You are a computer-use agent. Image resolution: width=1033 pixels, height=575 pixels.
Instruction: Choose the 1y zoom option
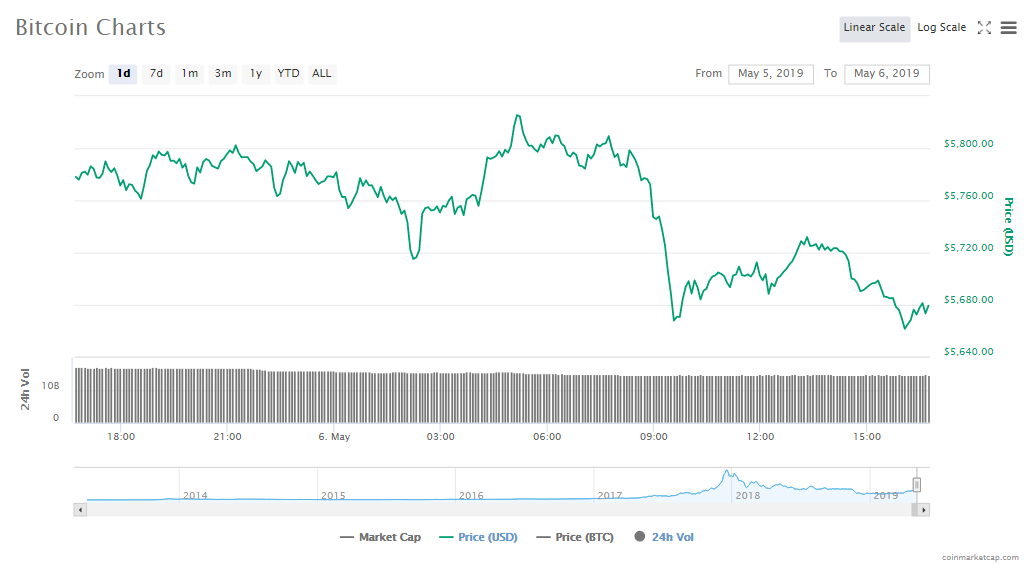tap(256, 74)
